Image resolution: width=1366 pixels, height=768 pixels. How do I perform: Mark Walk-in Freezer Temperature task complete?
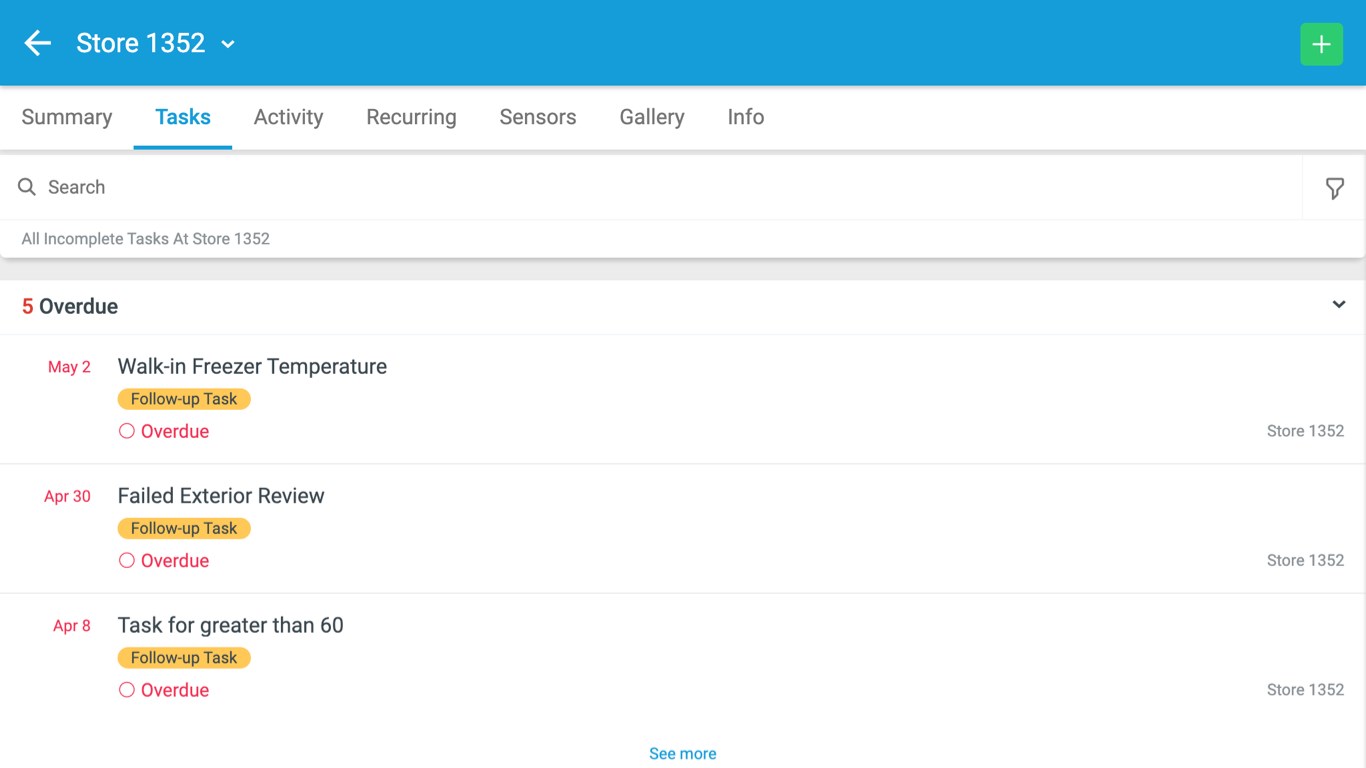(x=126, y=430)
